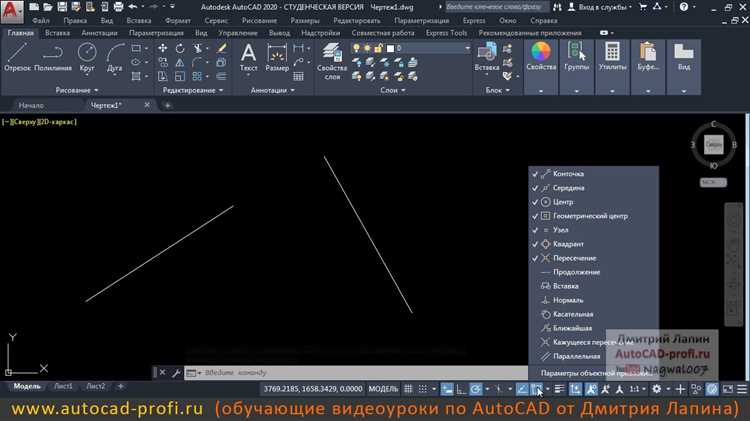Toggle the Конточка object snap

click(x=593, y=174)
